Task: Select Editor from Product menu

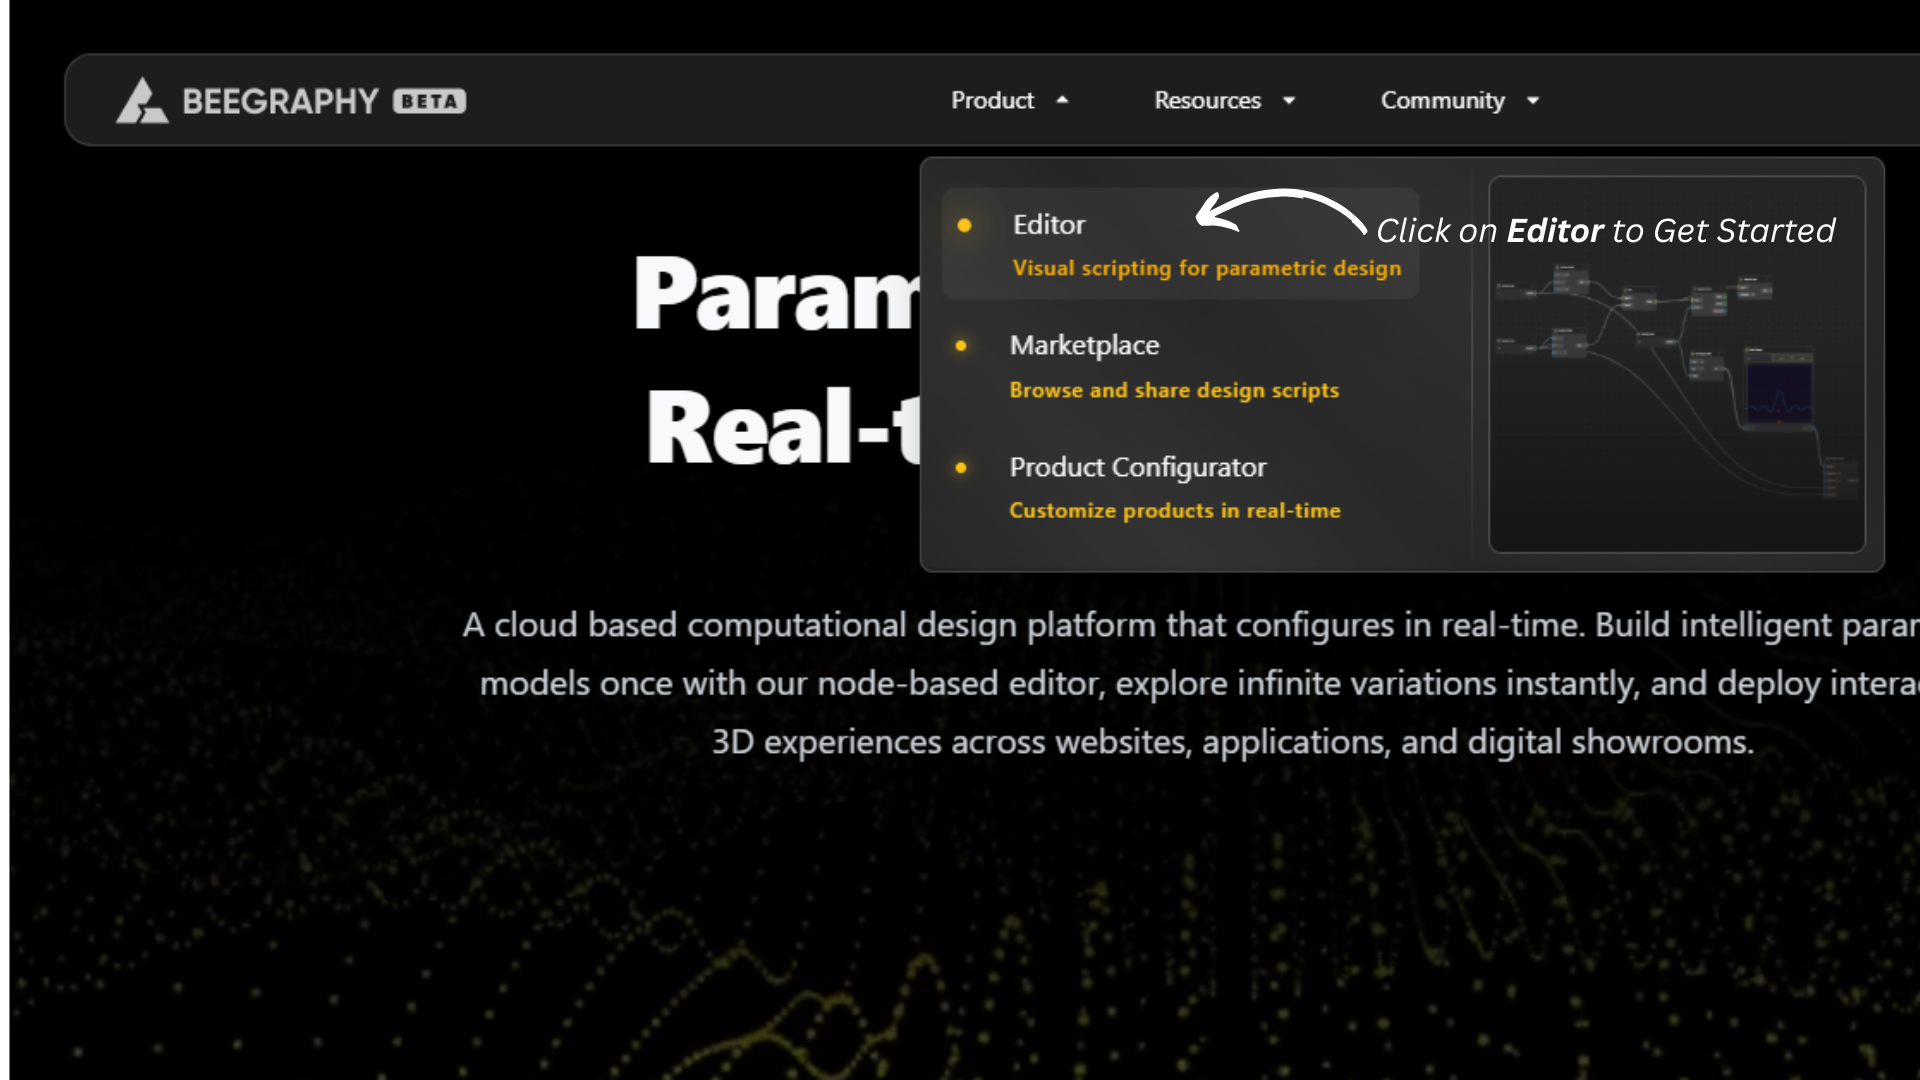Action: coord(1048,225)
